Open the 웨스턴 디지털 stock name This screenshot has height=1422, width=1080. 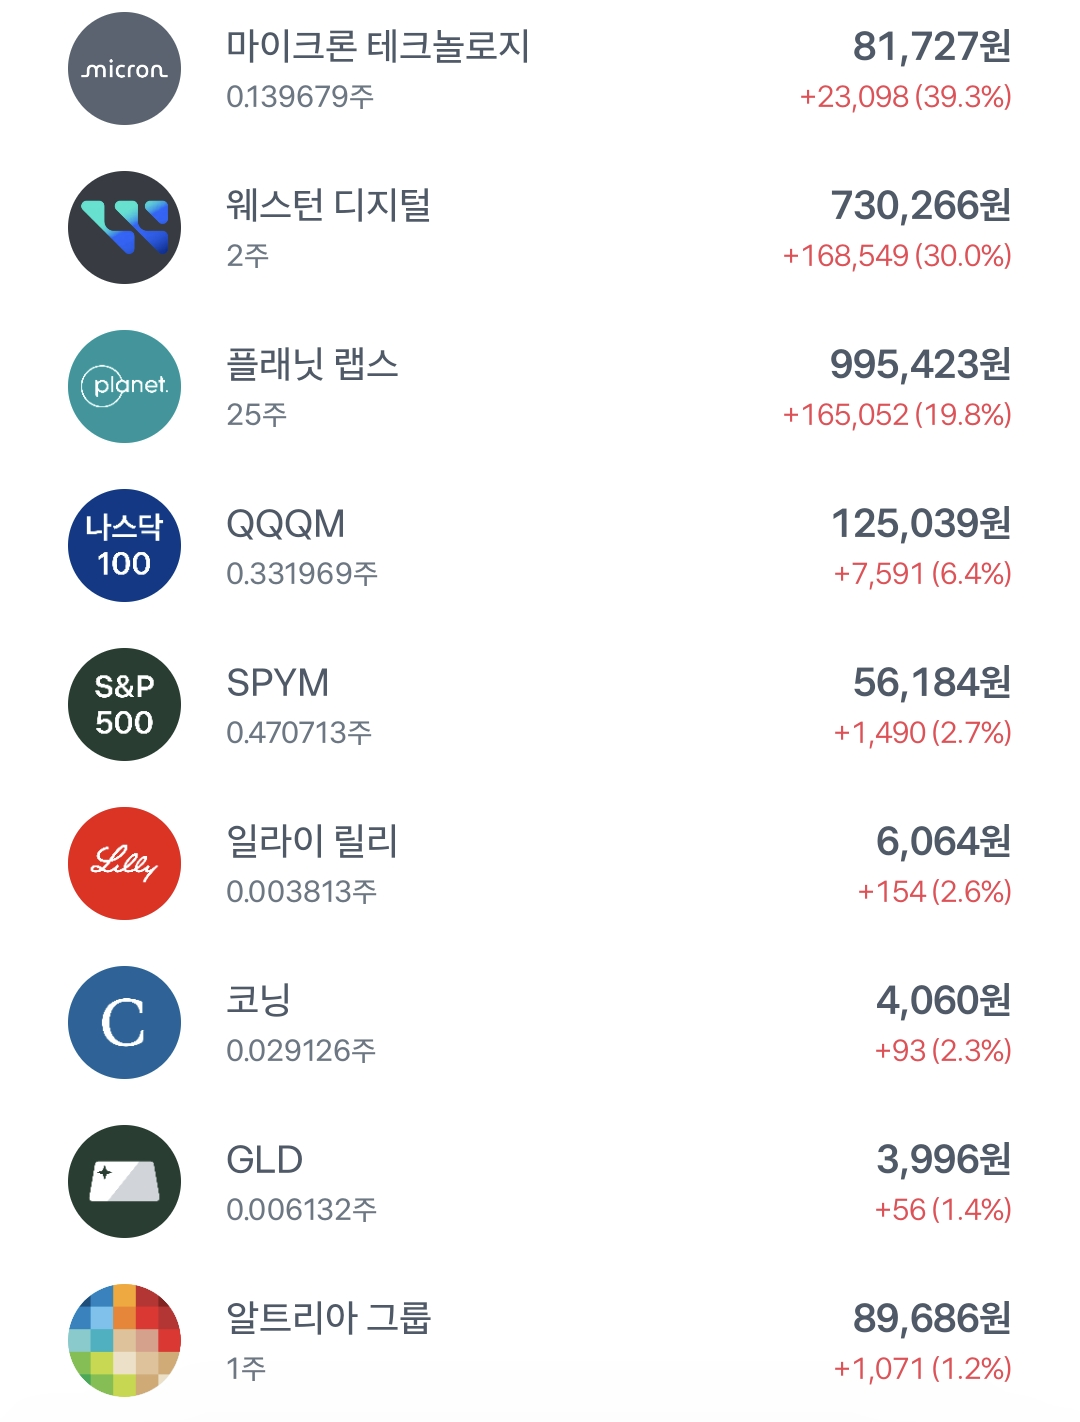[328, 206]
